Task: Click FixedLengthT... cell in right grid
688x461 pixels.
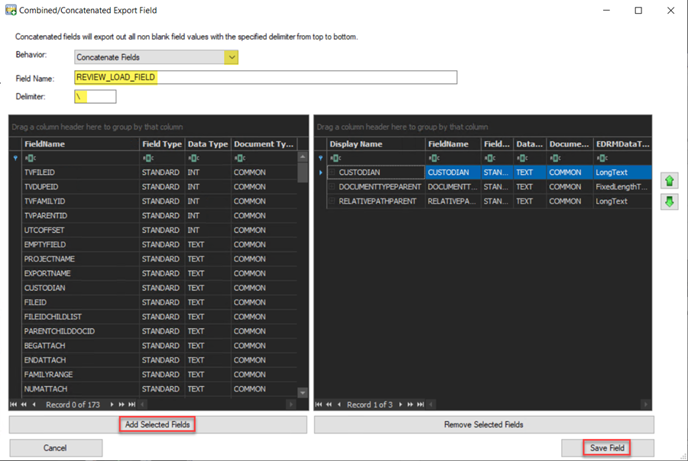Action: [x=622, y=187]
